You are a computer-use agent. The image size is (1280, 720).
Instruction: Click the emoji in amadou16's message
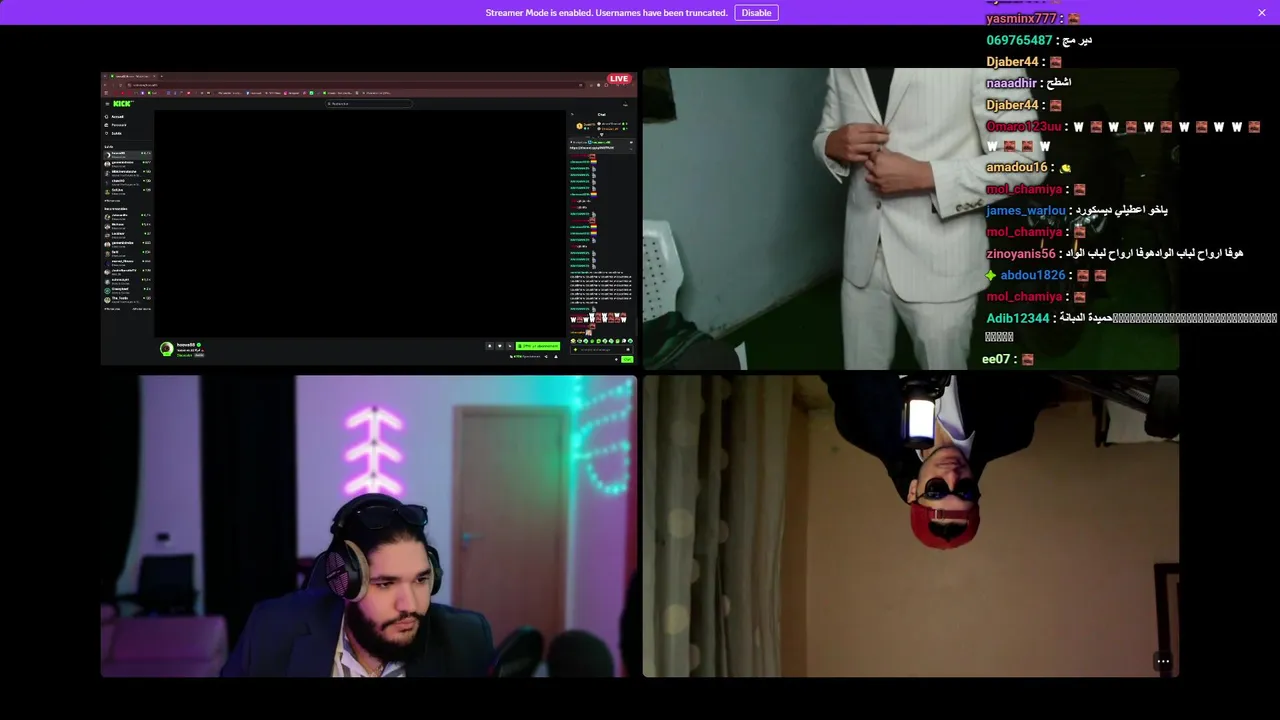tap(1066, 168)
